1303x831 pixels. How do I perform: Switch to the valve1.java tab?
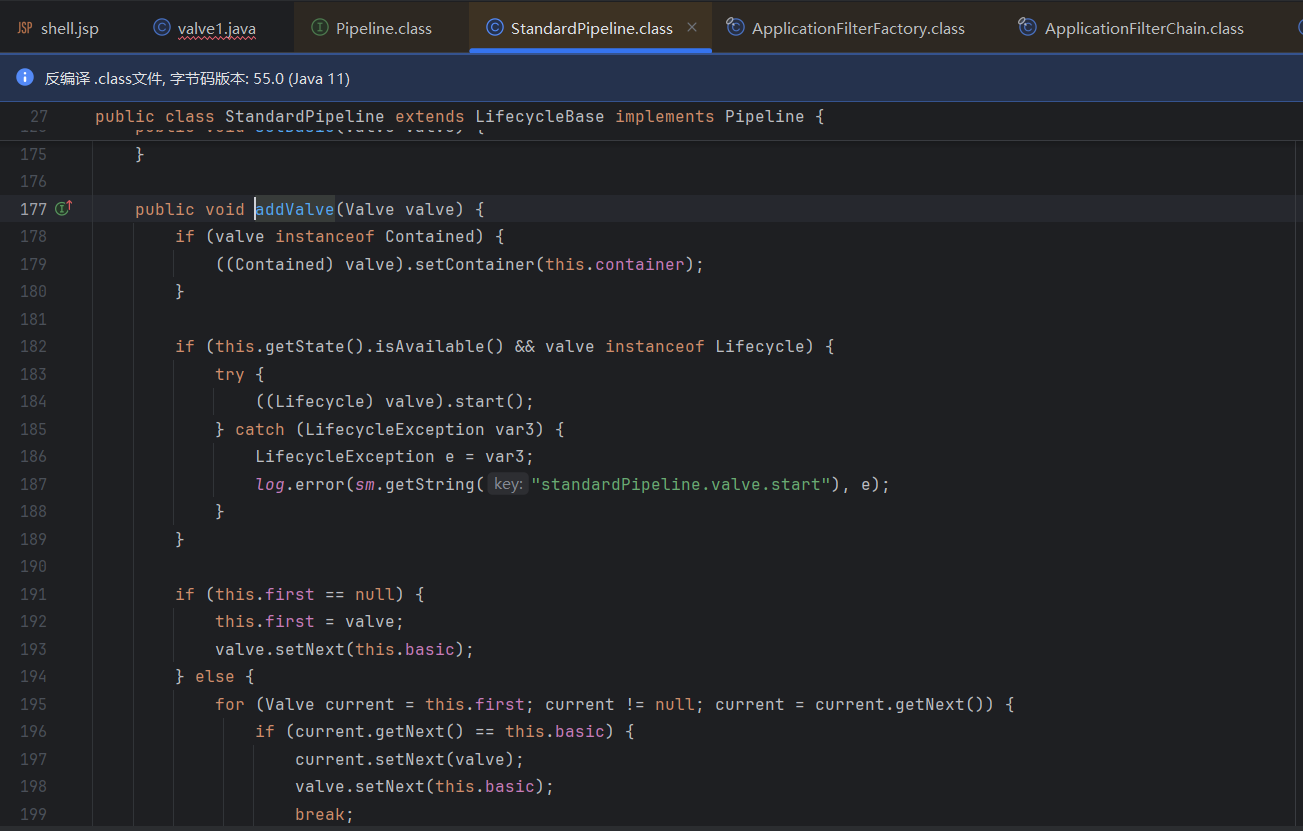[x=216, y=29]
